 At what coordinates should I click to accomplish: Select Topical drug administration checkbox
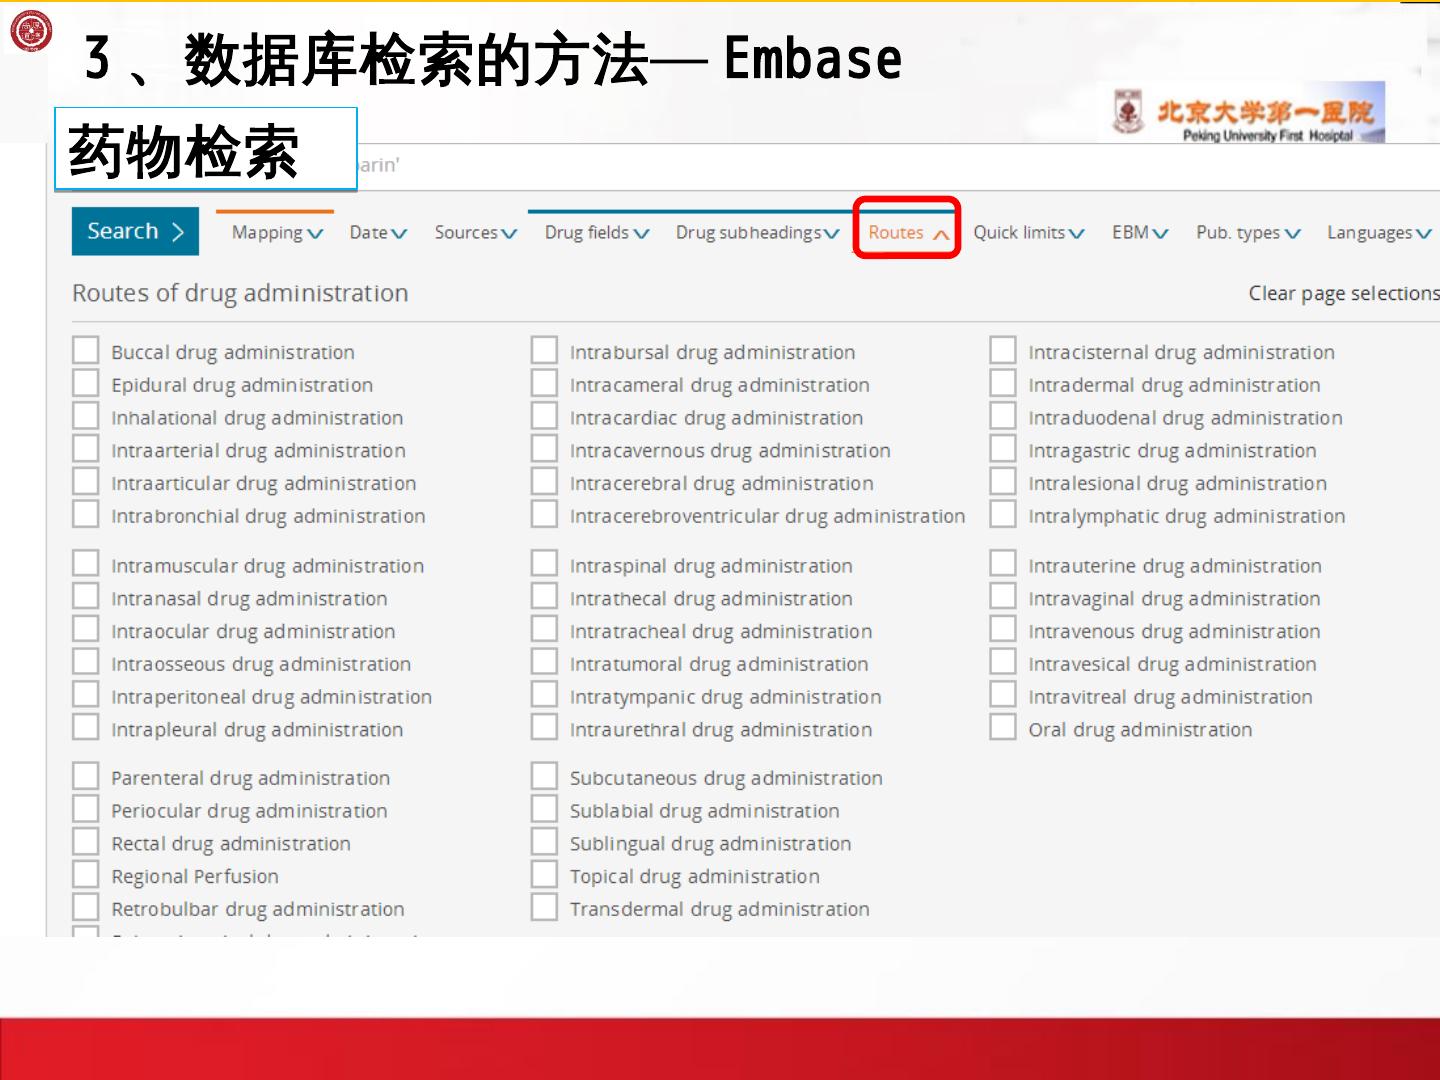click(x=544, y=876)
